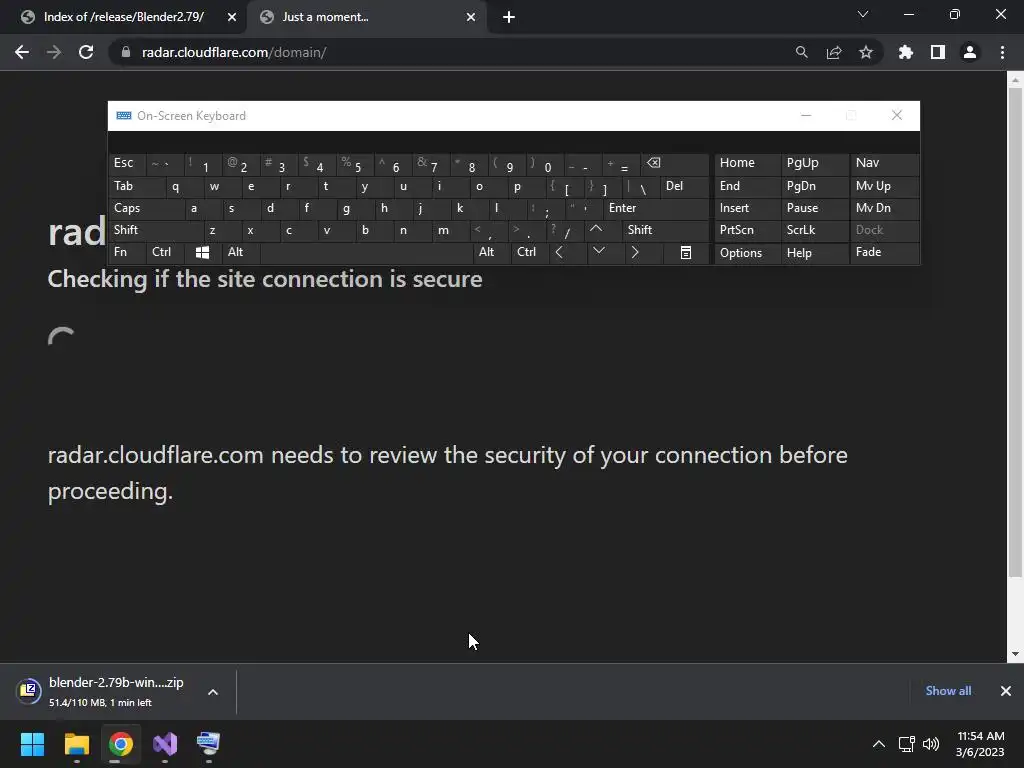Expand blender zip download options chevron
1024x768 pixels.
point(213,692)
